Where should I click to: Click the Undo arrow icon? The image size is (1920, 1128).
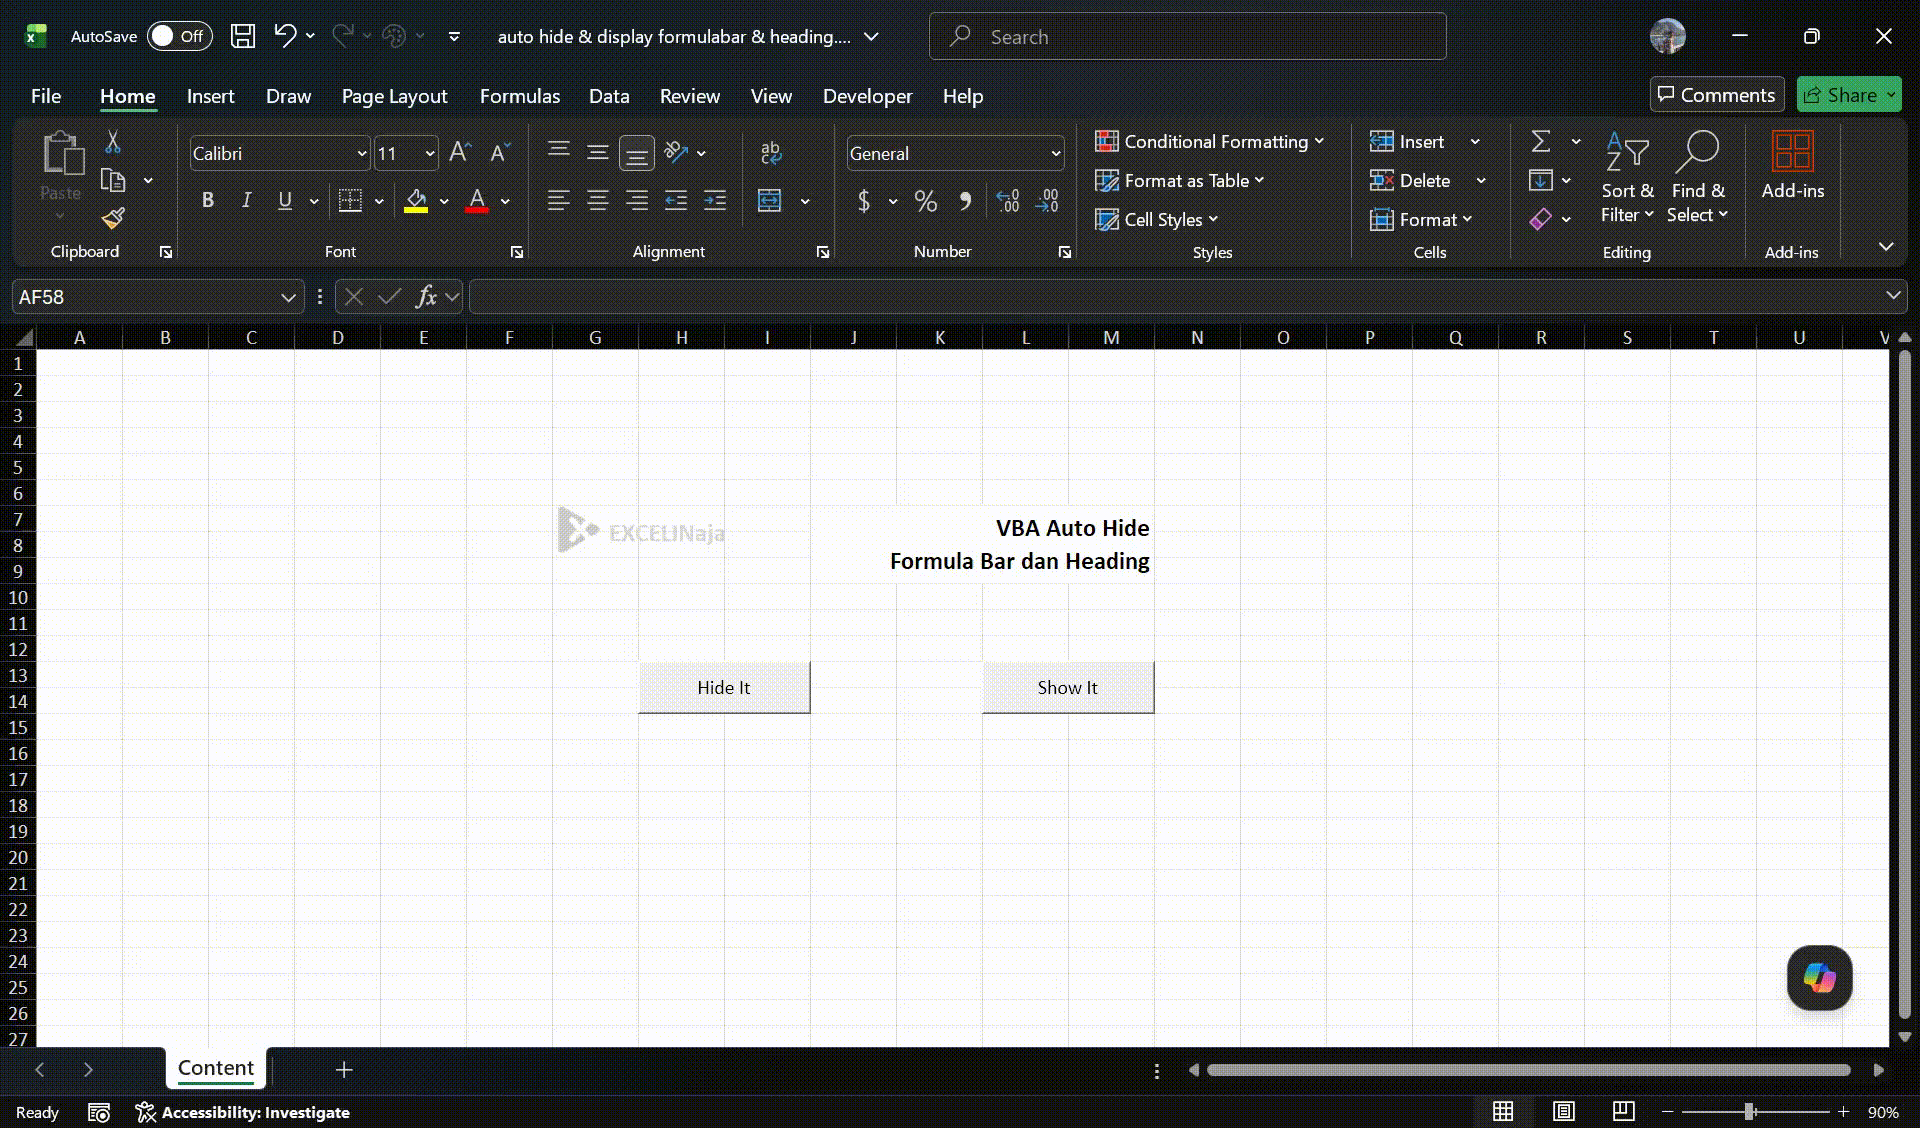coord(285,36)
